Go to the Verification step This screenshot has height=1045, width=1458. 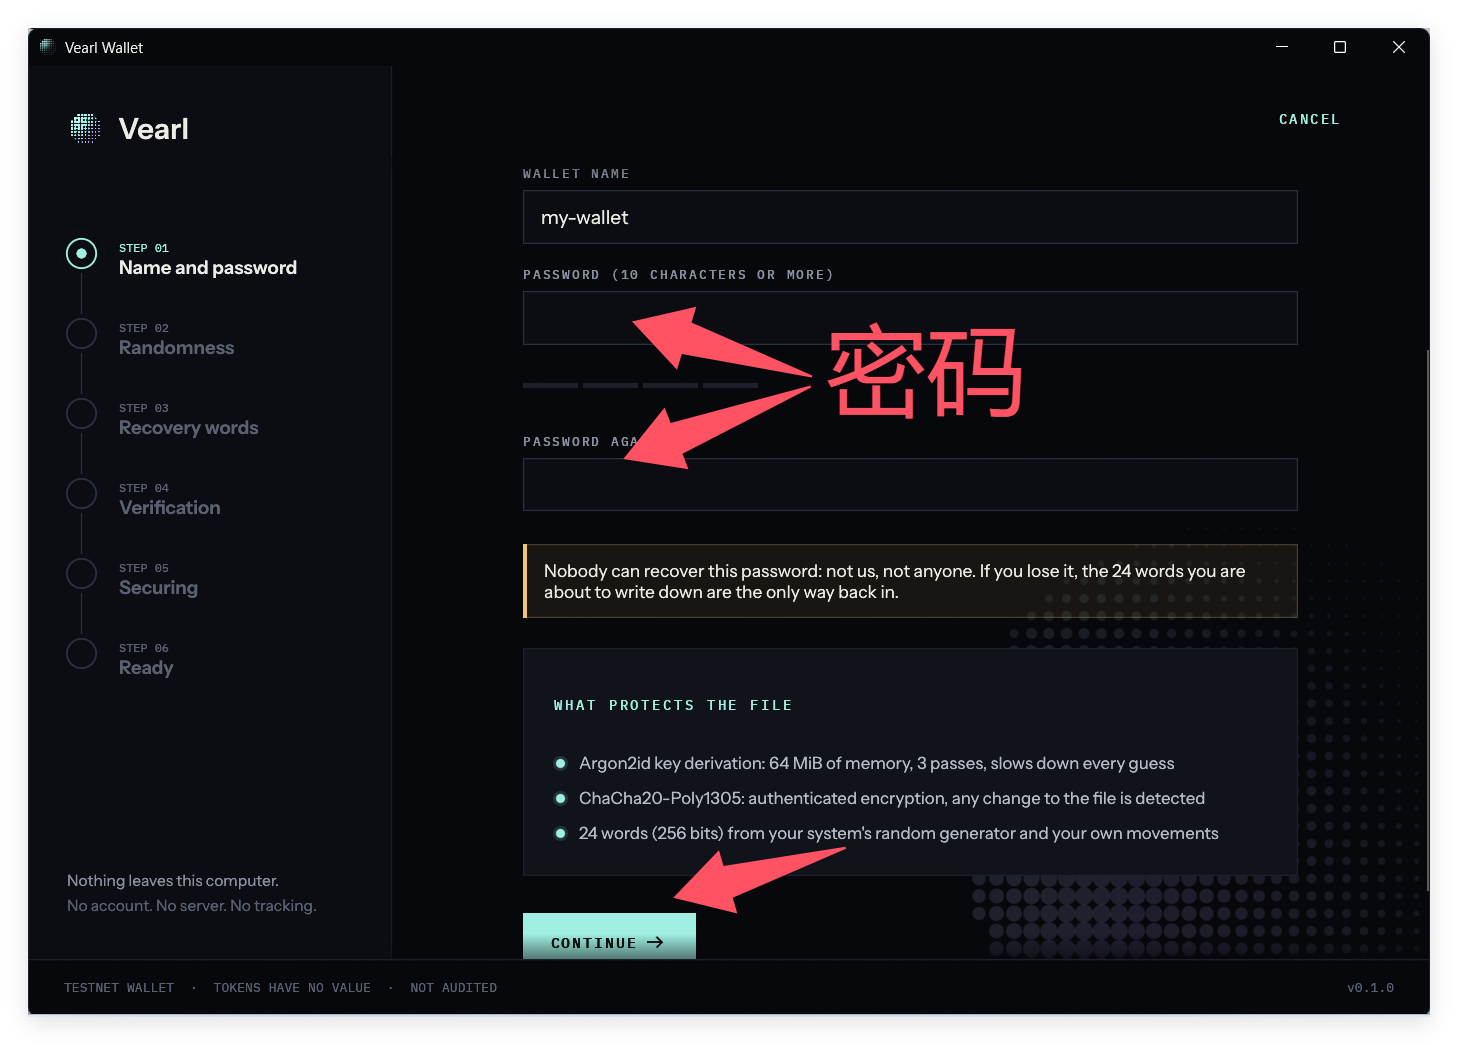[x=170, y=508]
